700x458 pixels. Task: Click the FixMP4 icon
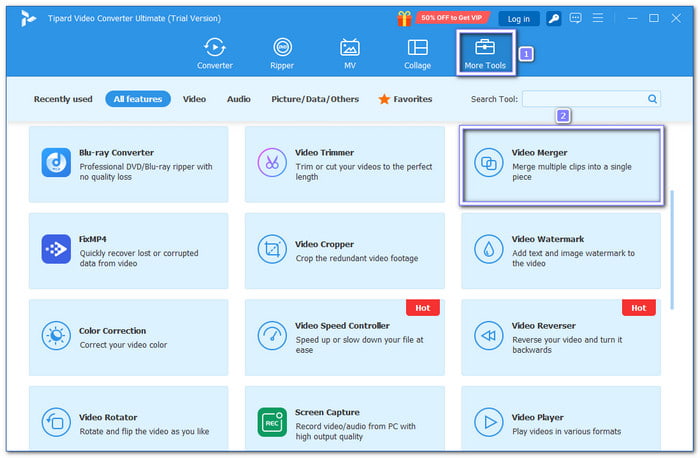point(56,249)
